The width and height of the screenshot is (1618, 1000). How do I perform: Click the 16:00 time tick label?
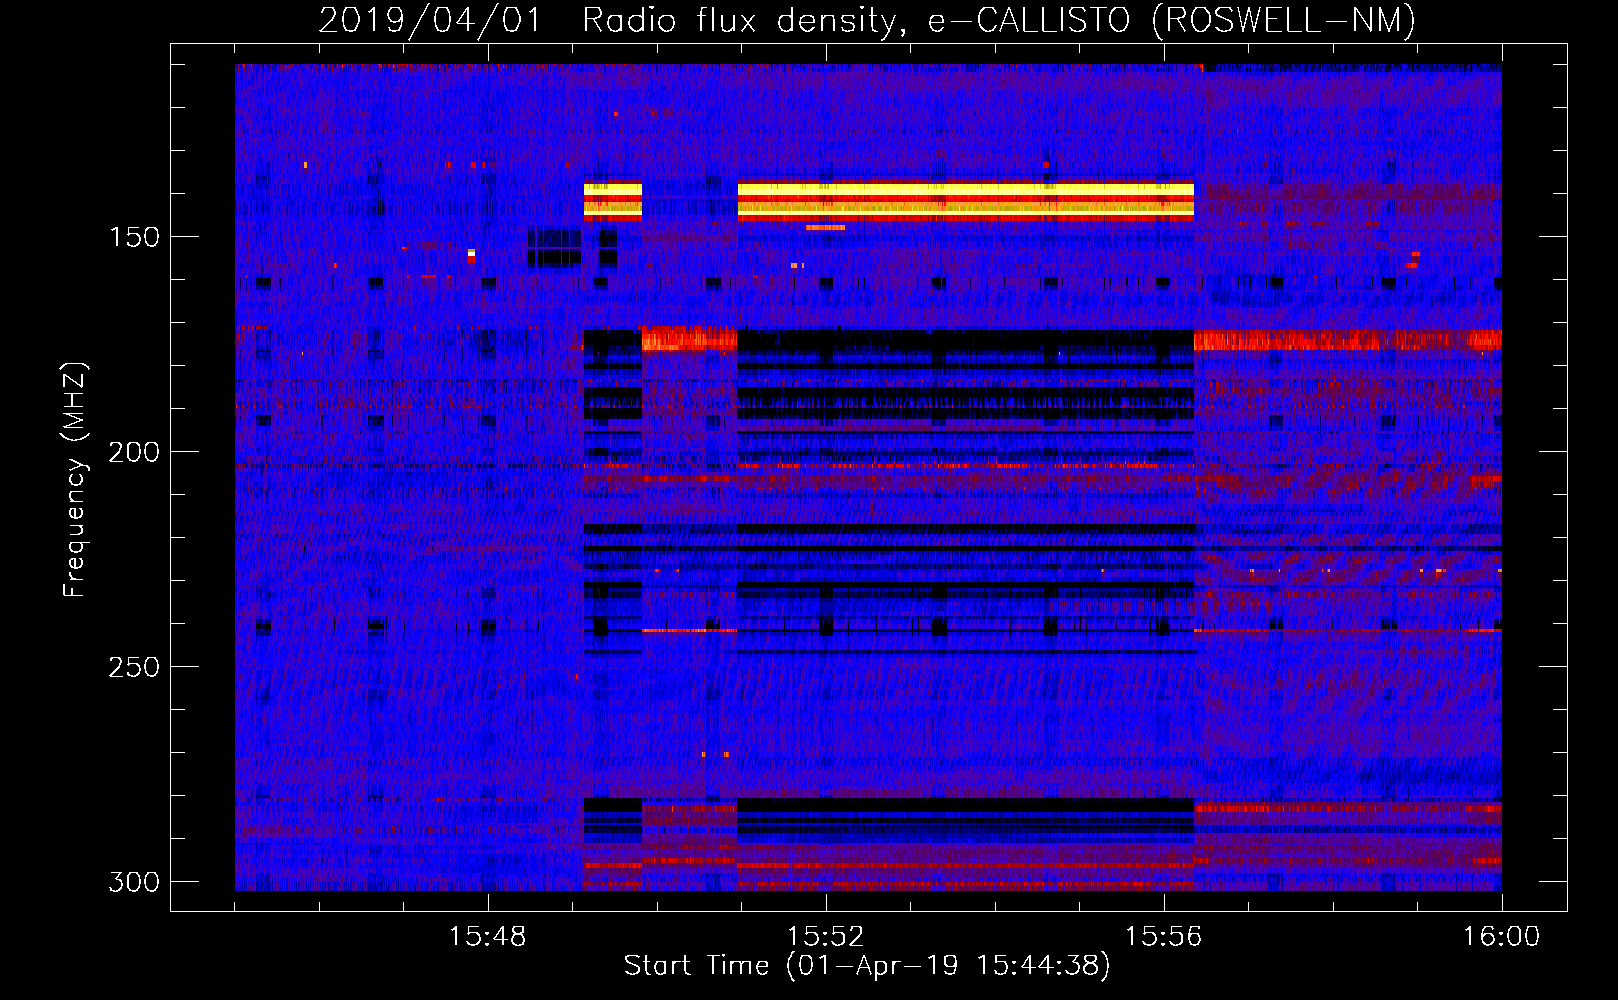coord(1501,936)
